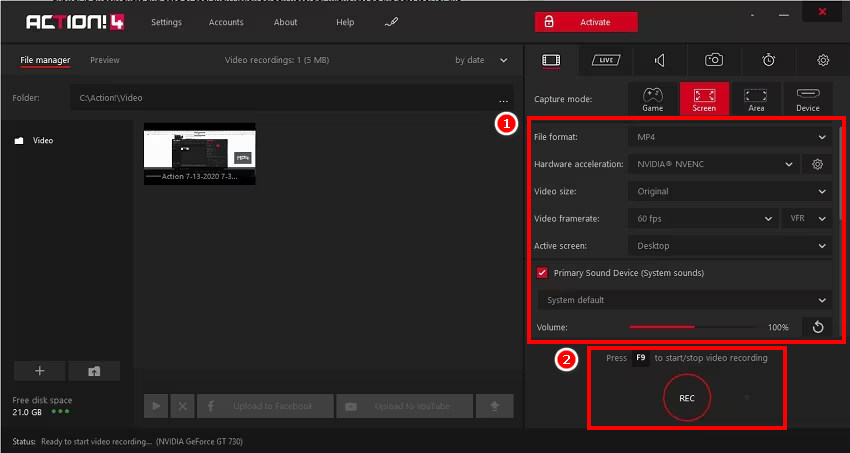Delete the selected recording with X

click(183, 406)
